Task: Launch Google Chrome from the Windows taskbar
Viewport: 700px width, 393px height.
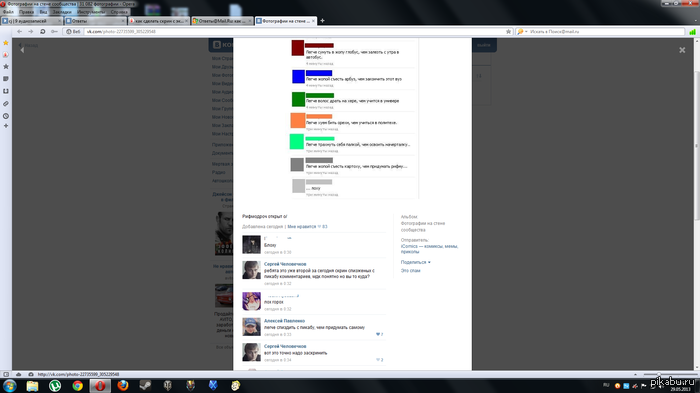Action: coord(78,385)
